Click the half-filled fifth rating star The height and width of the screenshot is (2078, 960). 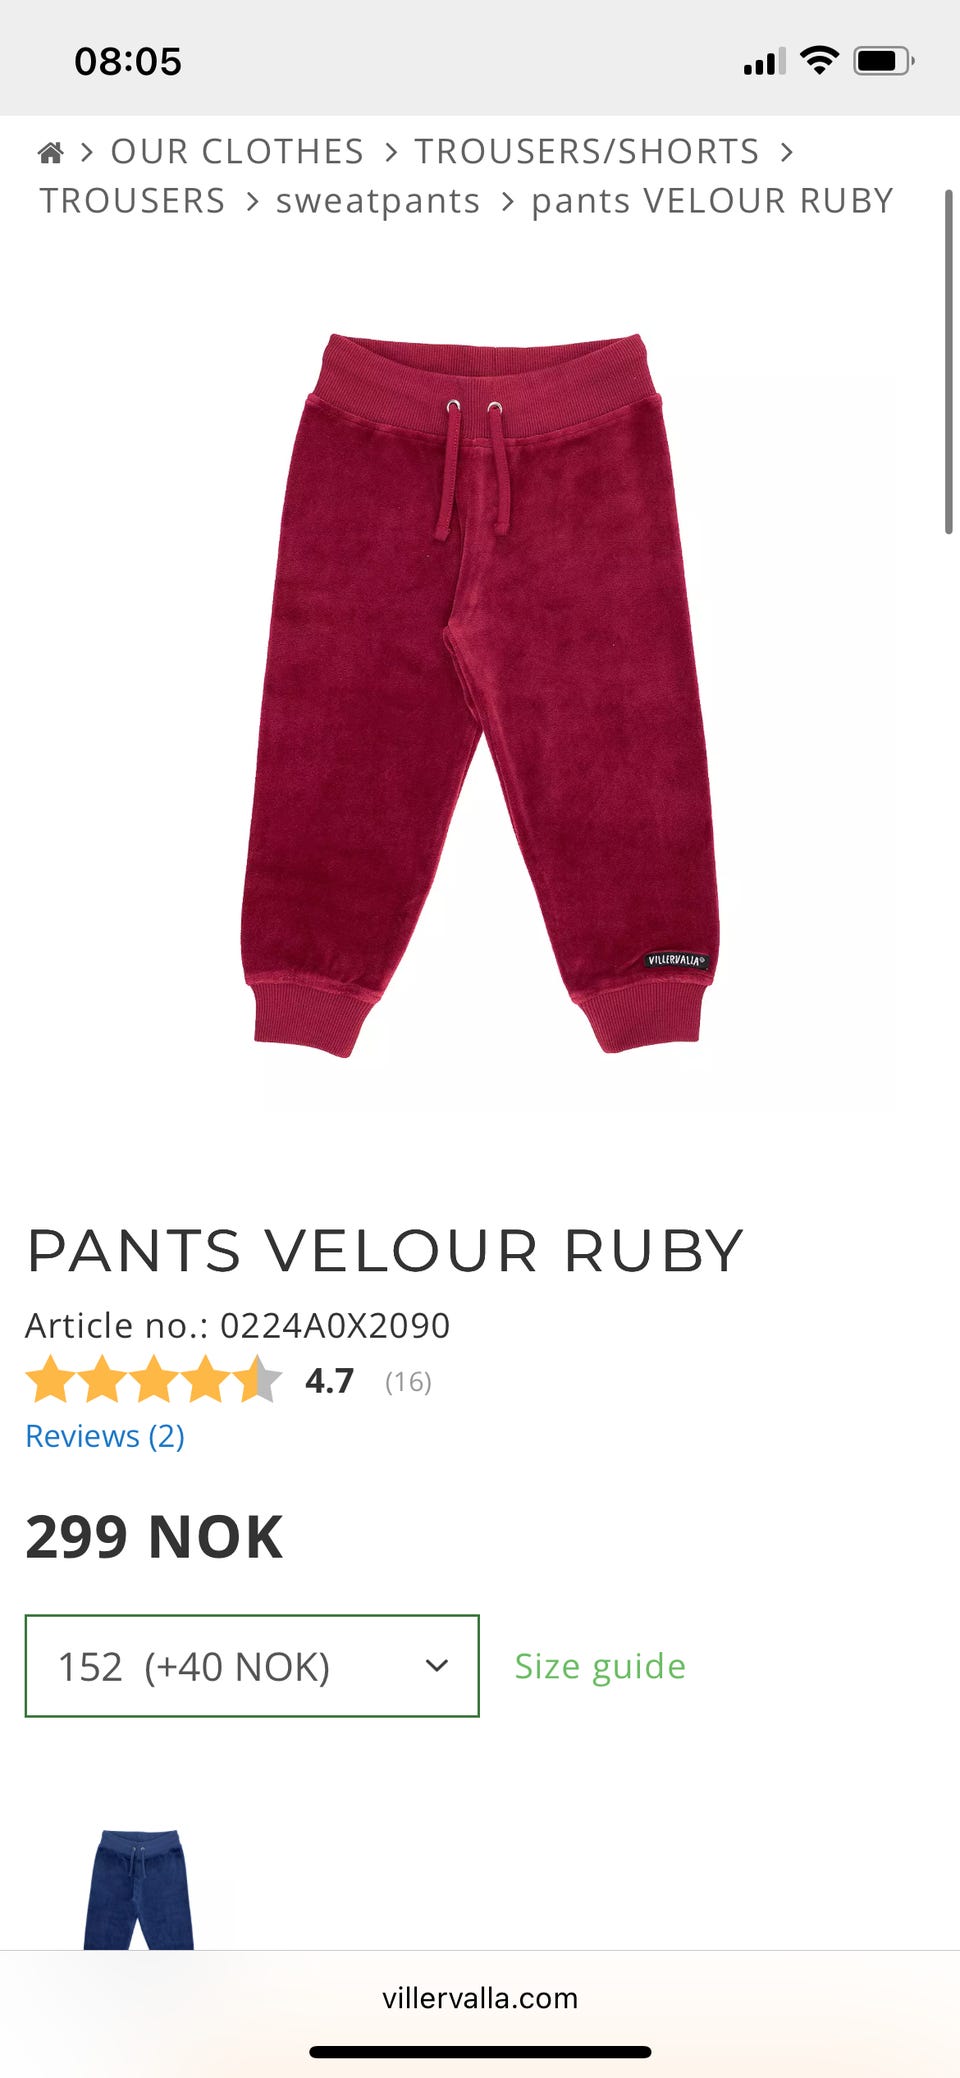(x=258, y=1380)
